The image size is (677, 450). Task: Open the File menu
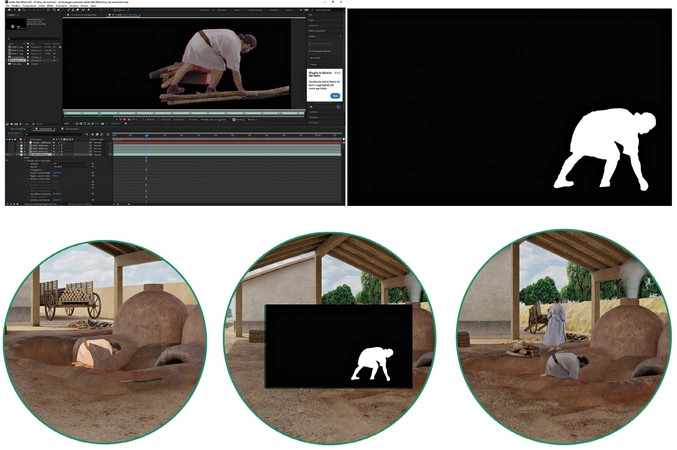(9, 7)
